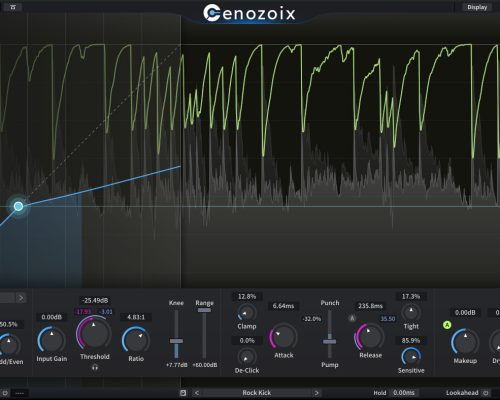Viewport: 500px width, 400px height.
Task: Click the Threshold knob
Action: 93,333
